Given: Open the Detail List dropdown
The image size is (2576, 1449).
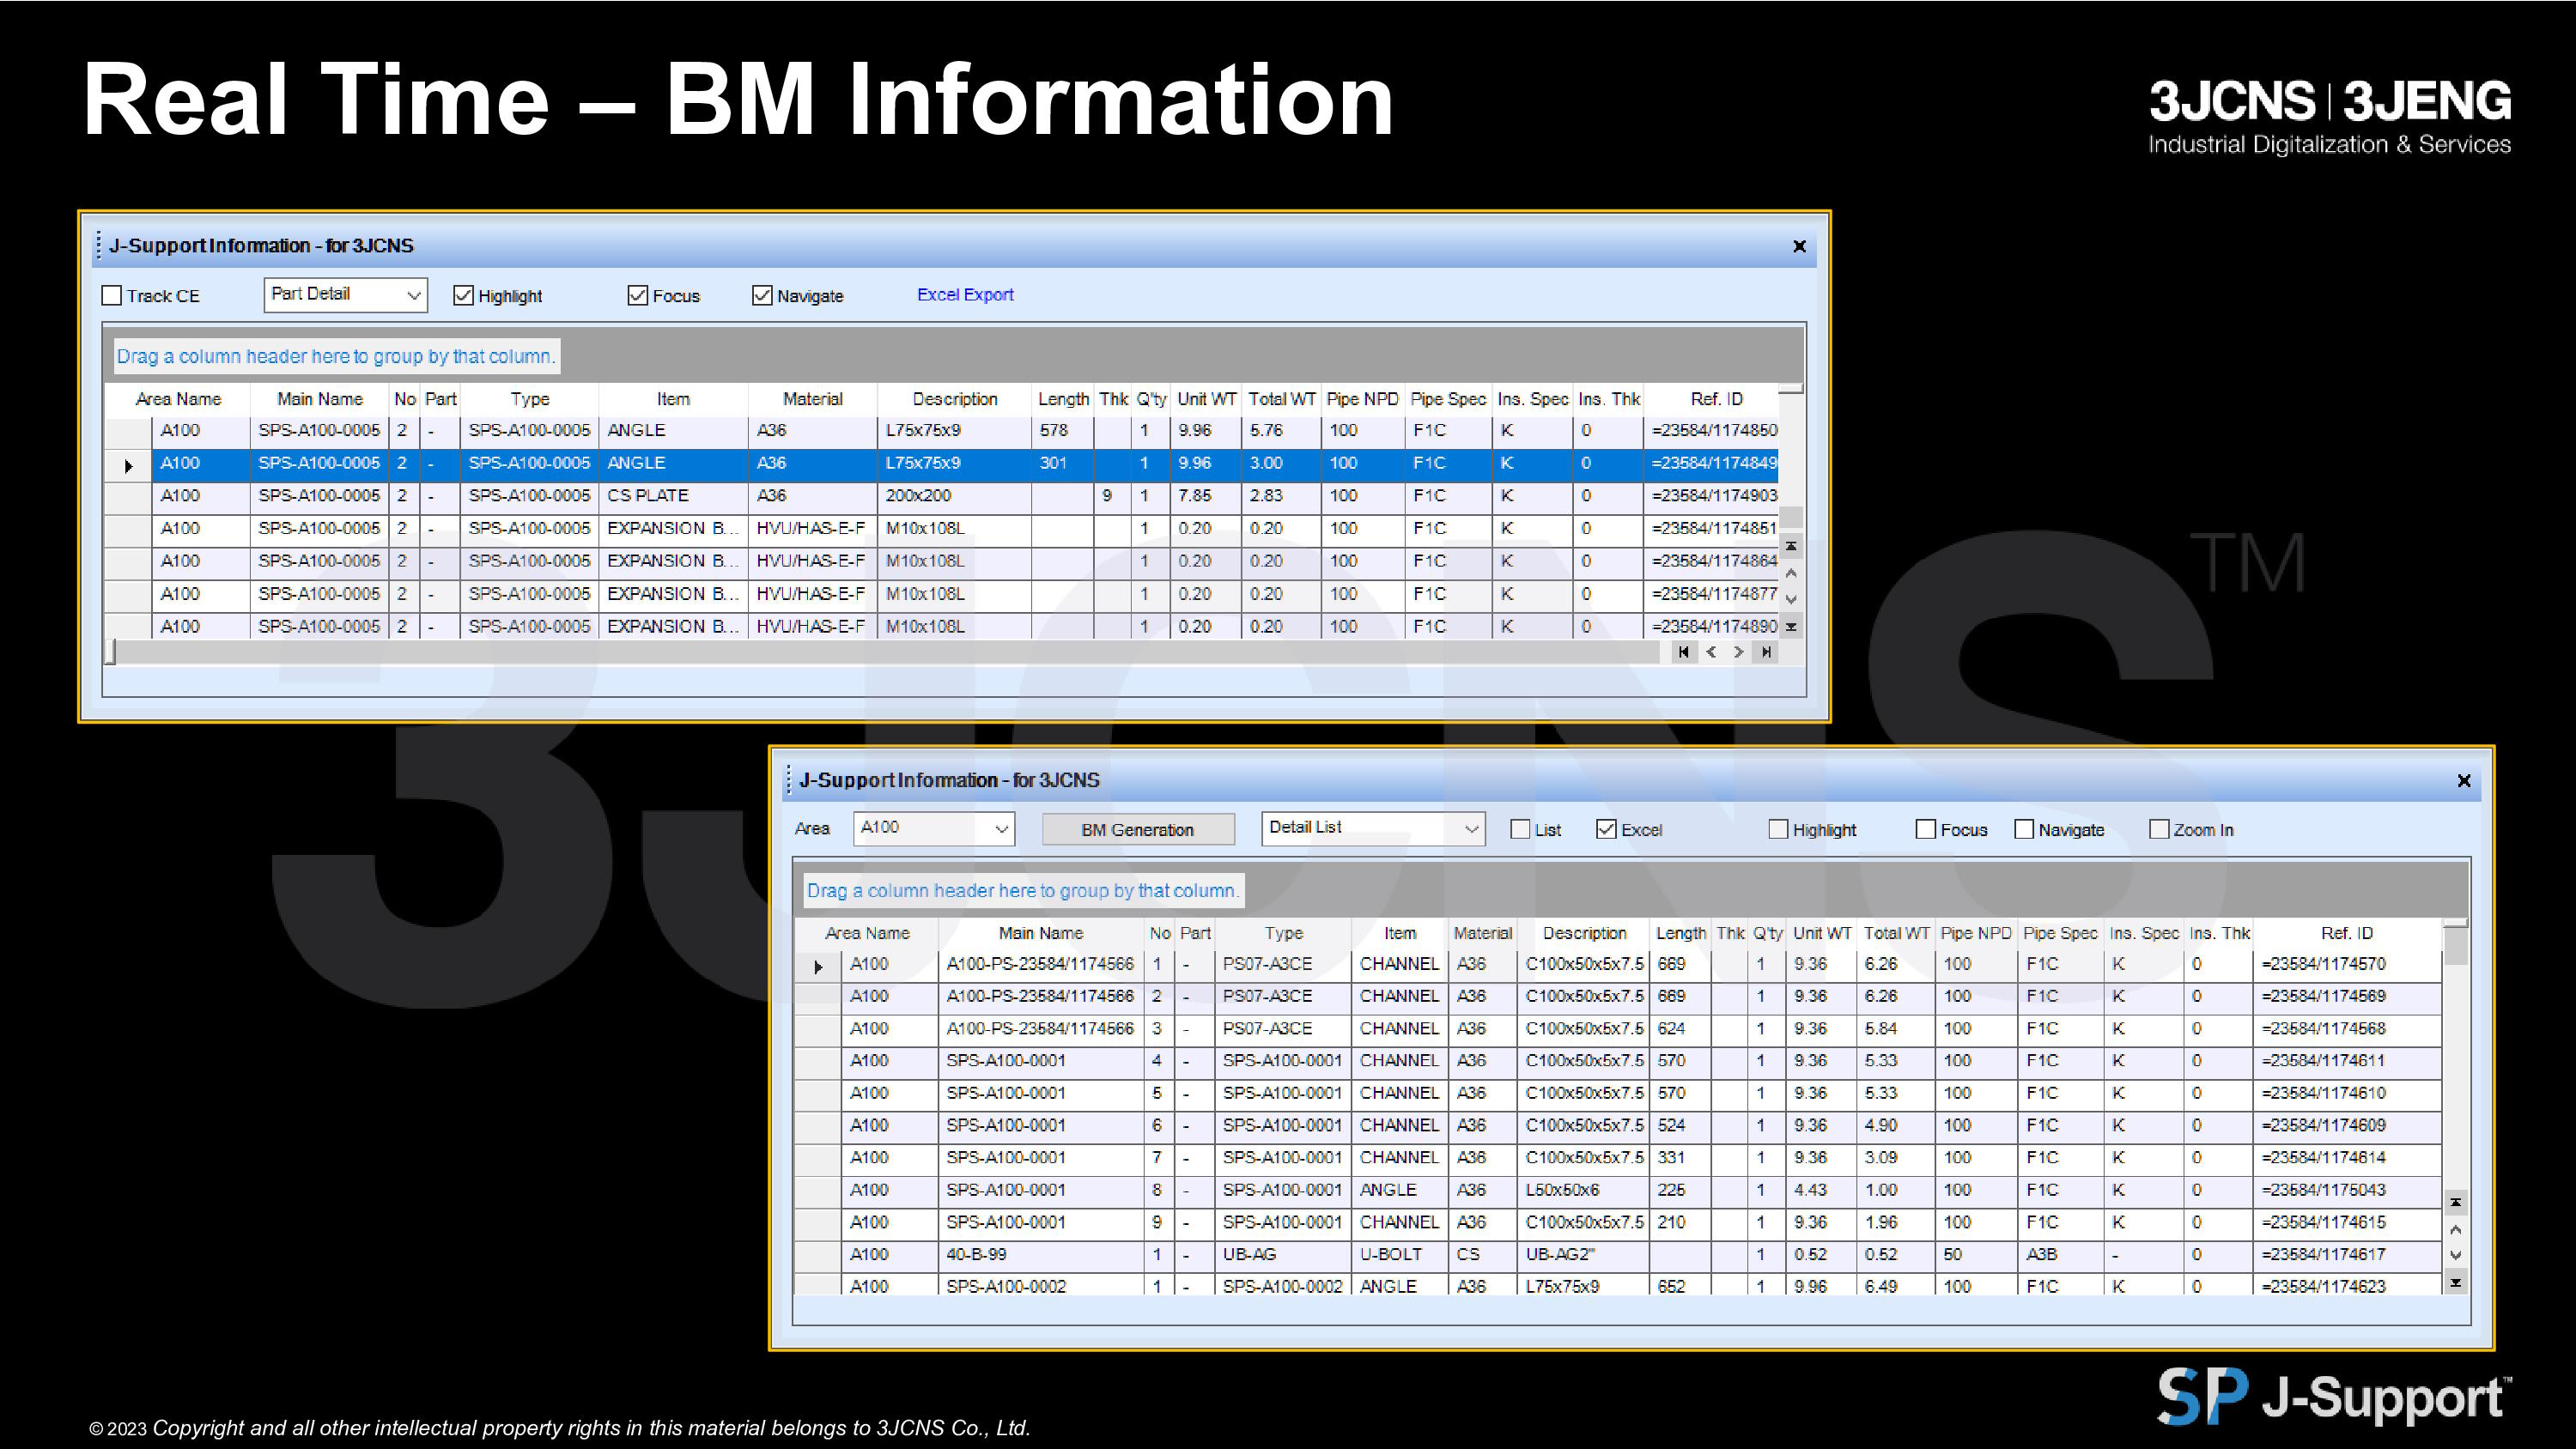Looking at the screenshot, I should [1373, 828].
